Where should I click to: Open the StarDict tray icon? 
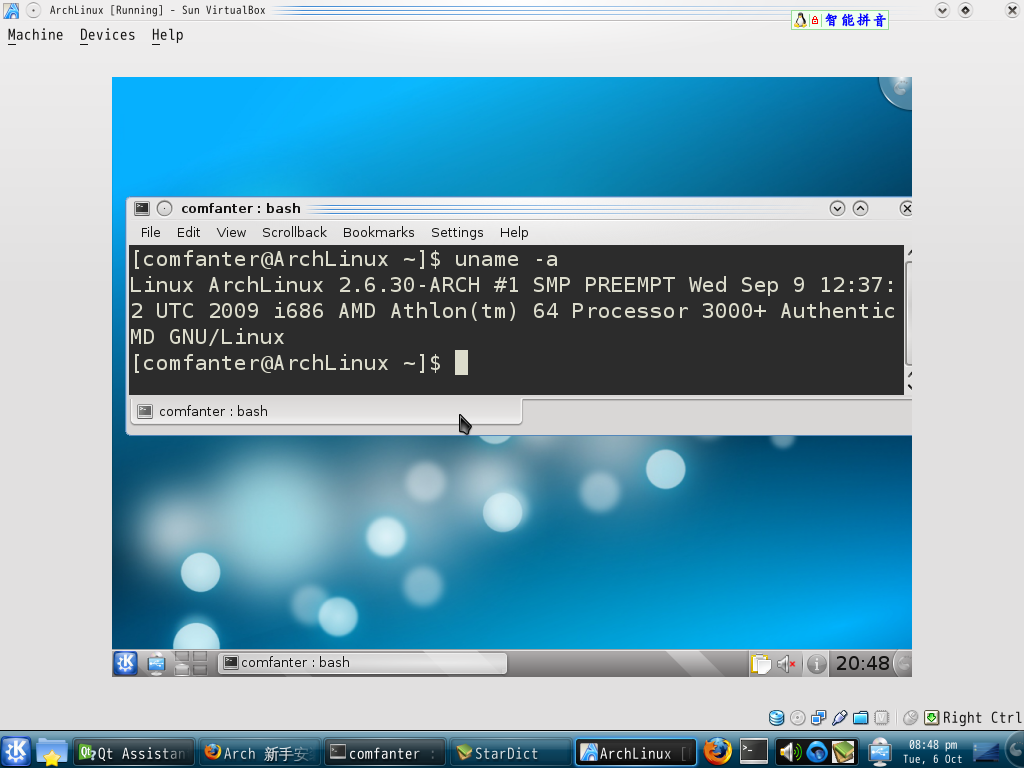tap(843, 752)
